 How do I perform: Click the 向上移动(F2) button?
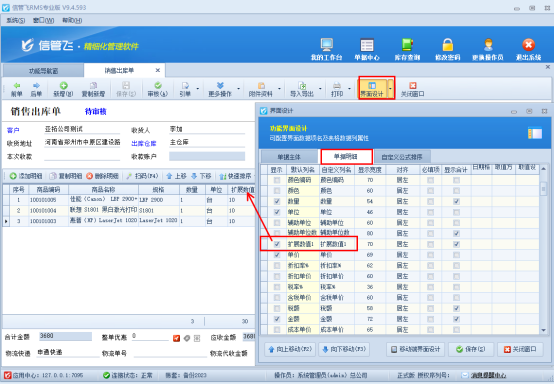click(x=290, y=349)
